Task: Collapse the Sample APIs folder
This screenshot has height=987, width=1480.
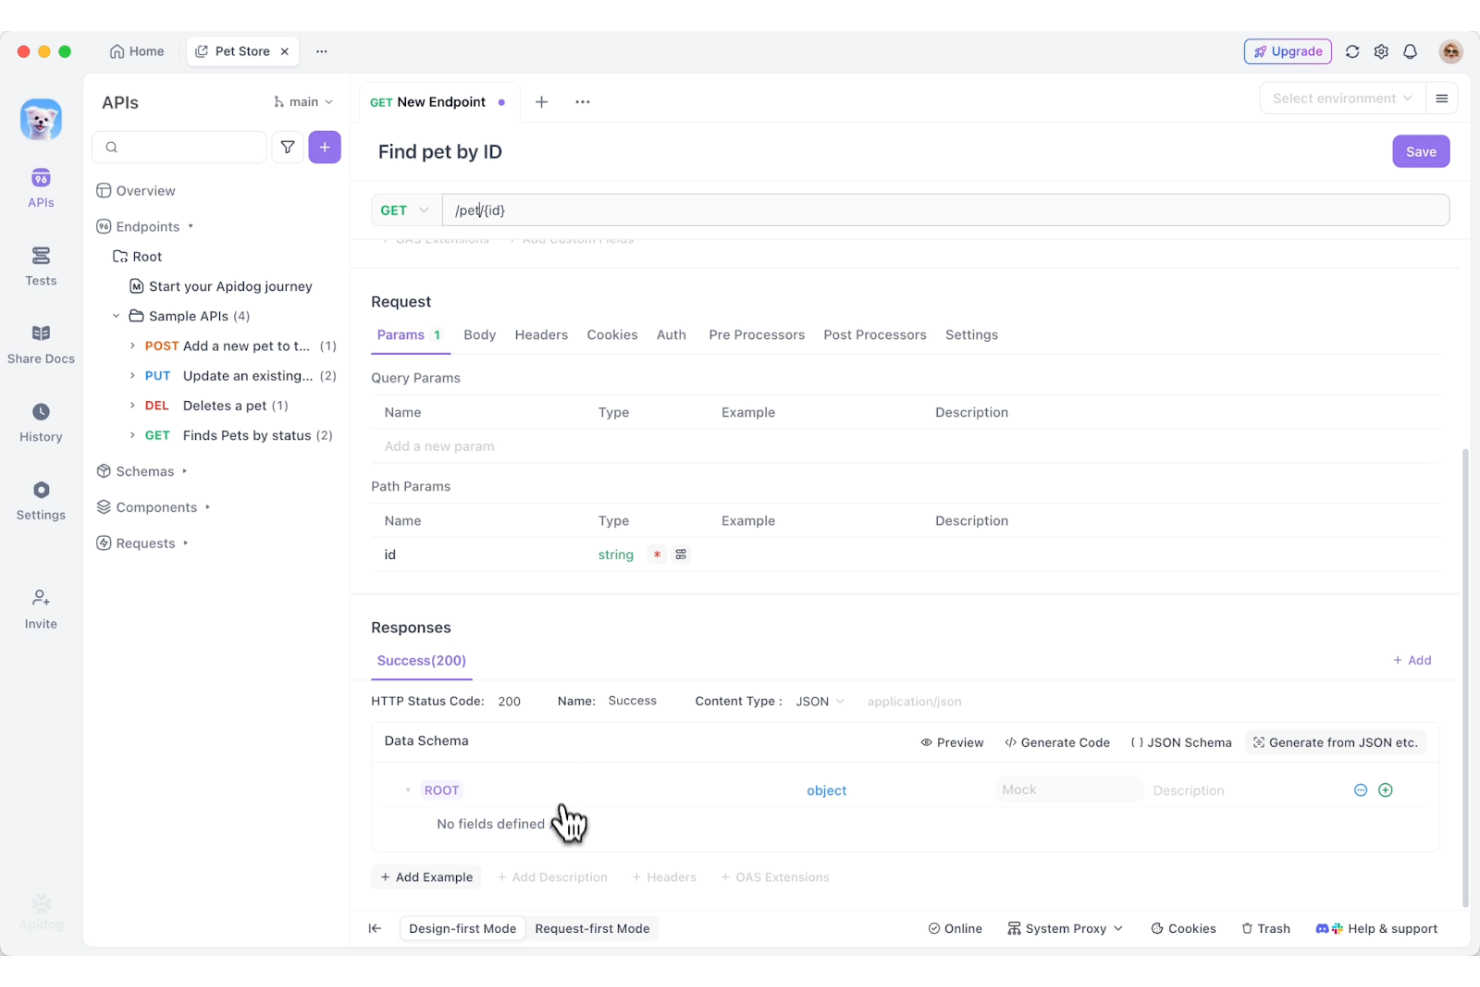Action: pos(116,316)
